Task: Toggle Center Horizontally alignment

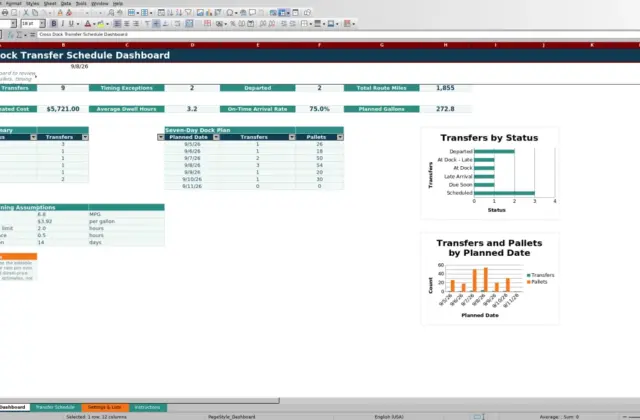Action: point(127,24)
